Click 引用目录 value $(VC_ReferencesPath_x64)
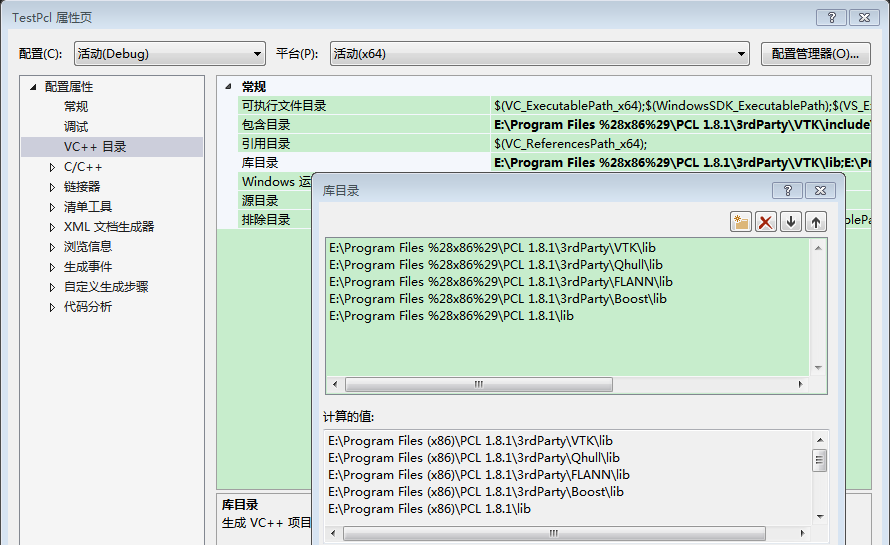890x545 pixels. (681, 144)
